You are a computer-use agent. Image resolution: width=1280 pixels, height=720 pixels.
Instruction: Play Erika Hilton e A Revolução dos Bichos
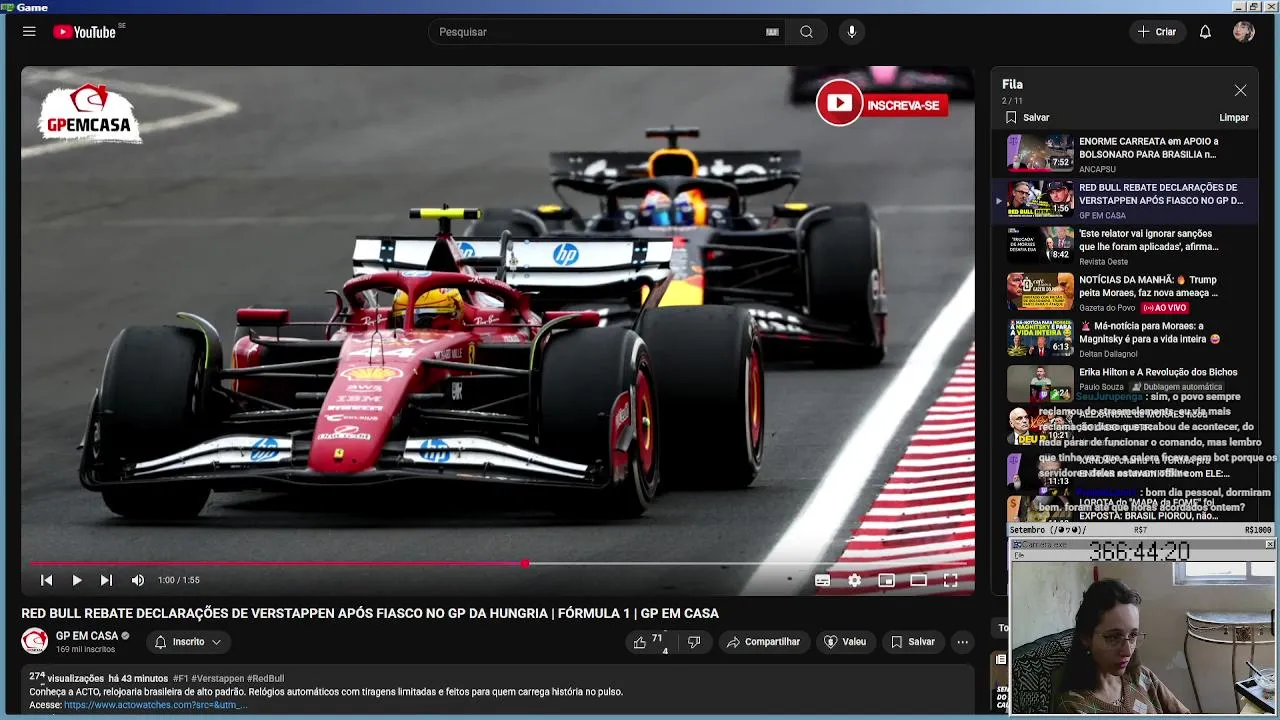pyautogui.click(x=1127, y=381)
